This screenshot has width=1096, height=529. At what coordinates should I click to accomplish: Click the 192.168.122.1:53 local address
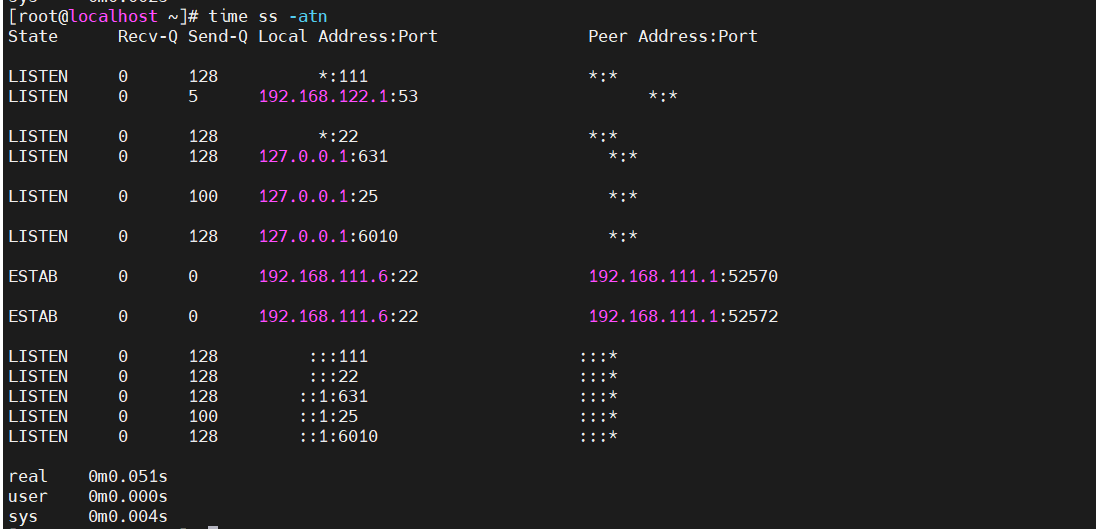(x=338, y=96)
